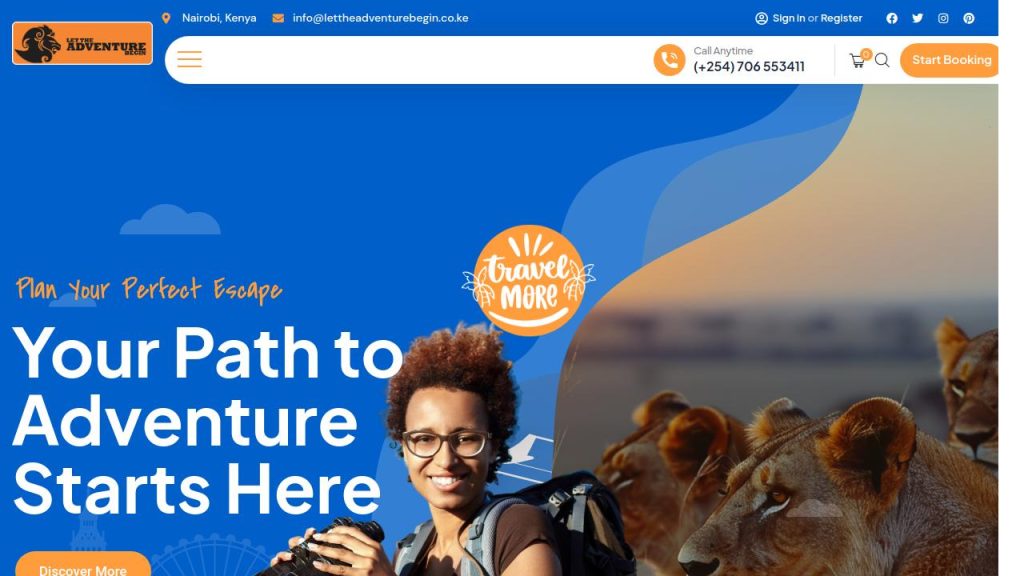Open the Instagram social icon

coord(943,18)
